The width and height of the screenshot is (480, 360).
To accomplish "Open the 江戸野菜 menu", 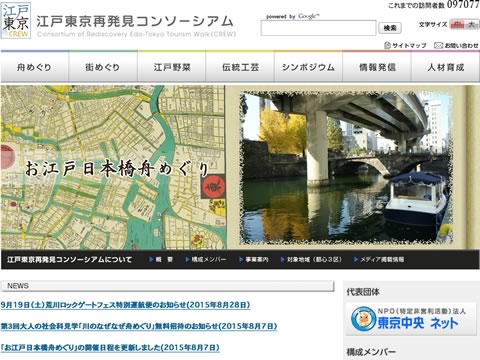I will pyautogui.click(x=171, y=67).
